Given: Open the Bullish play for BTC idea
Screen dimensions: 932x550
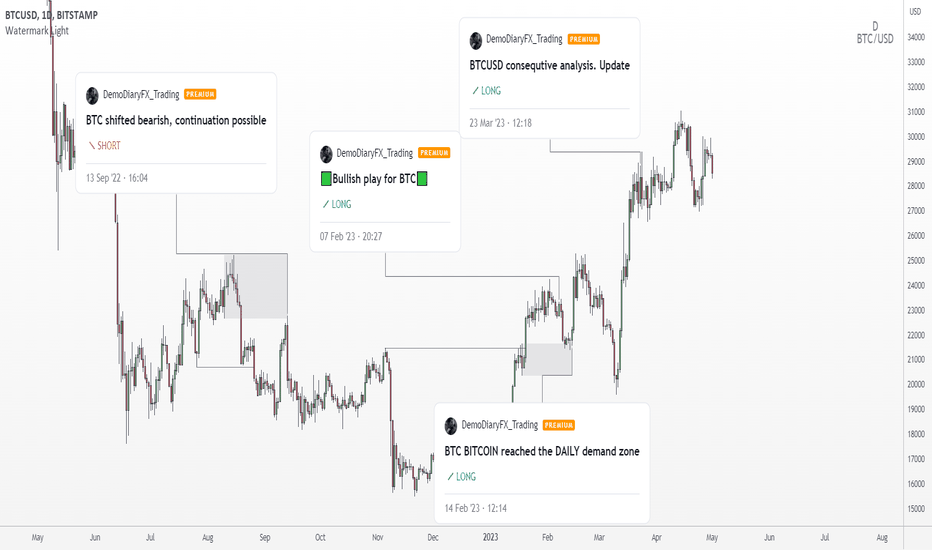Looking at the screenshot, I should (x=374, y=178).
